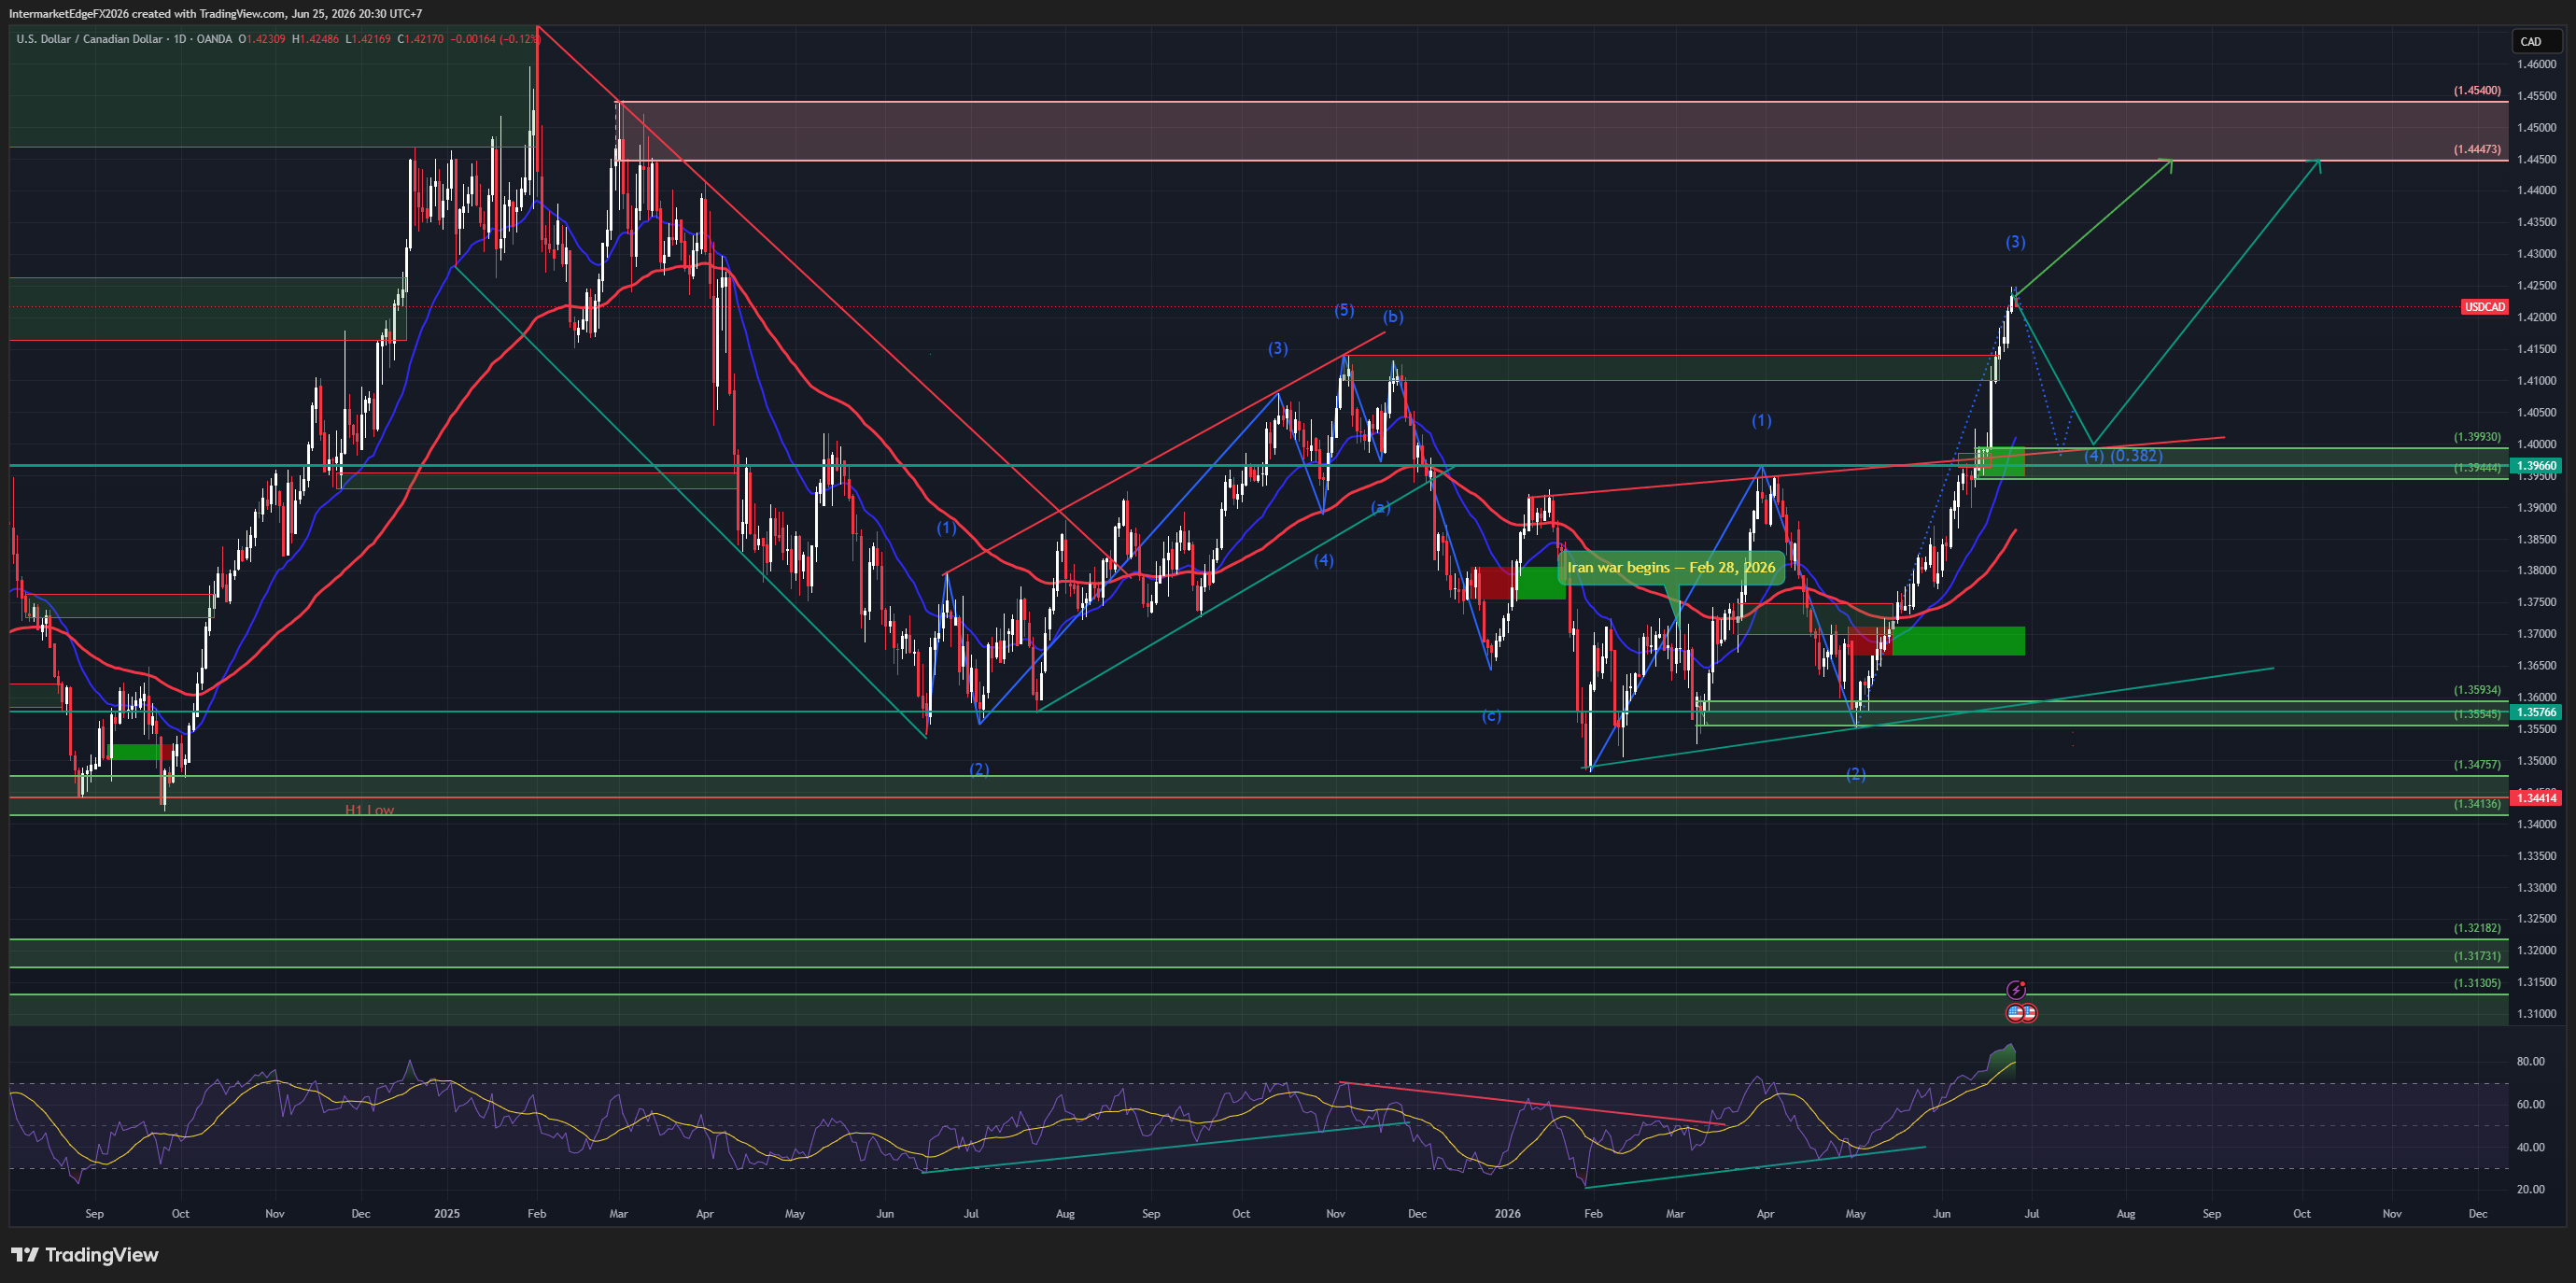Click the (1.44473) level label
This screenshot has height=1283, width=2576.
(x=2476, y=149)
